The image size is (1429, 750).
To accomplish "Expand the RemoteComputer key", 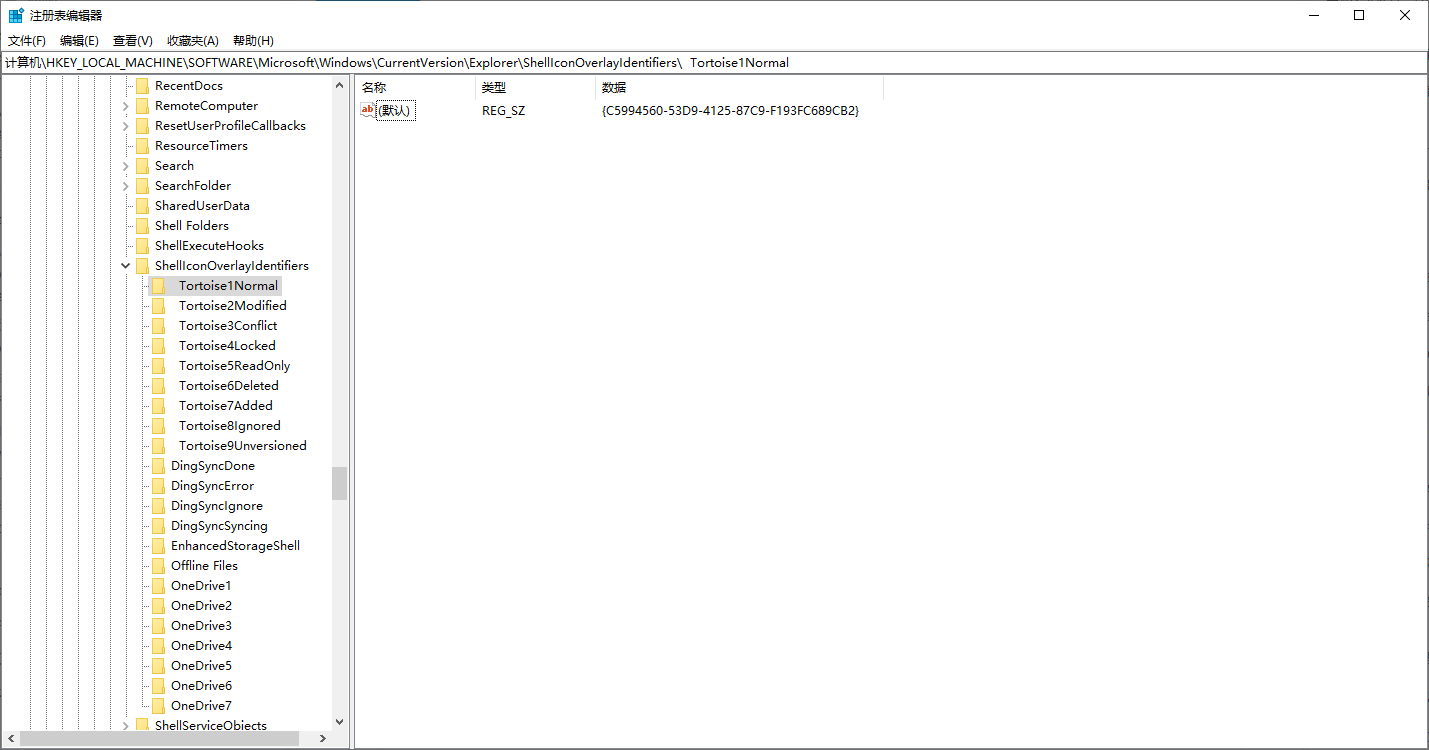I will [125, 106].
